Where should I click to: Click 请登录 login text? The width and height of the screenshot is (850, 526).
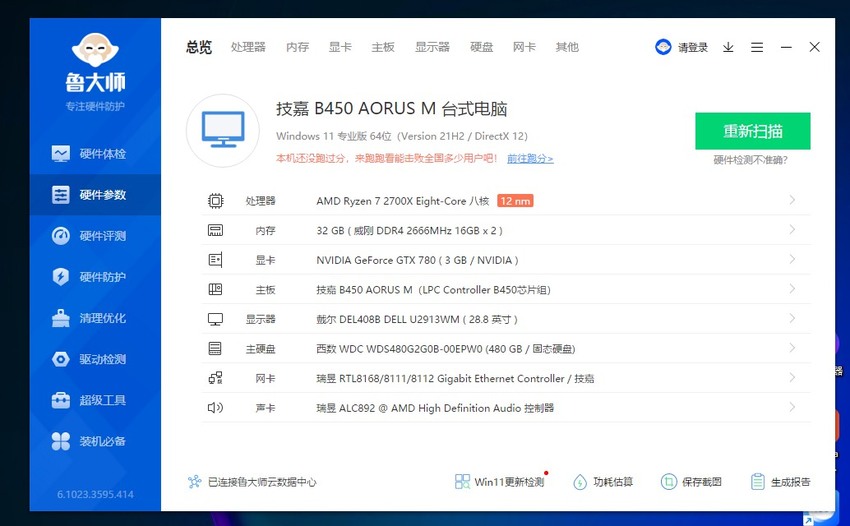click(x=693, y=48)
